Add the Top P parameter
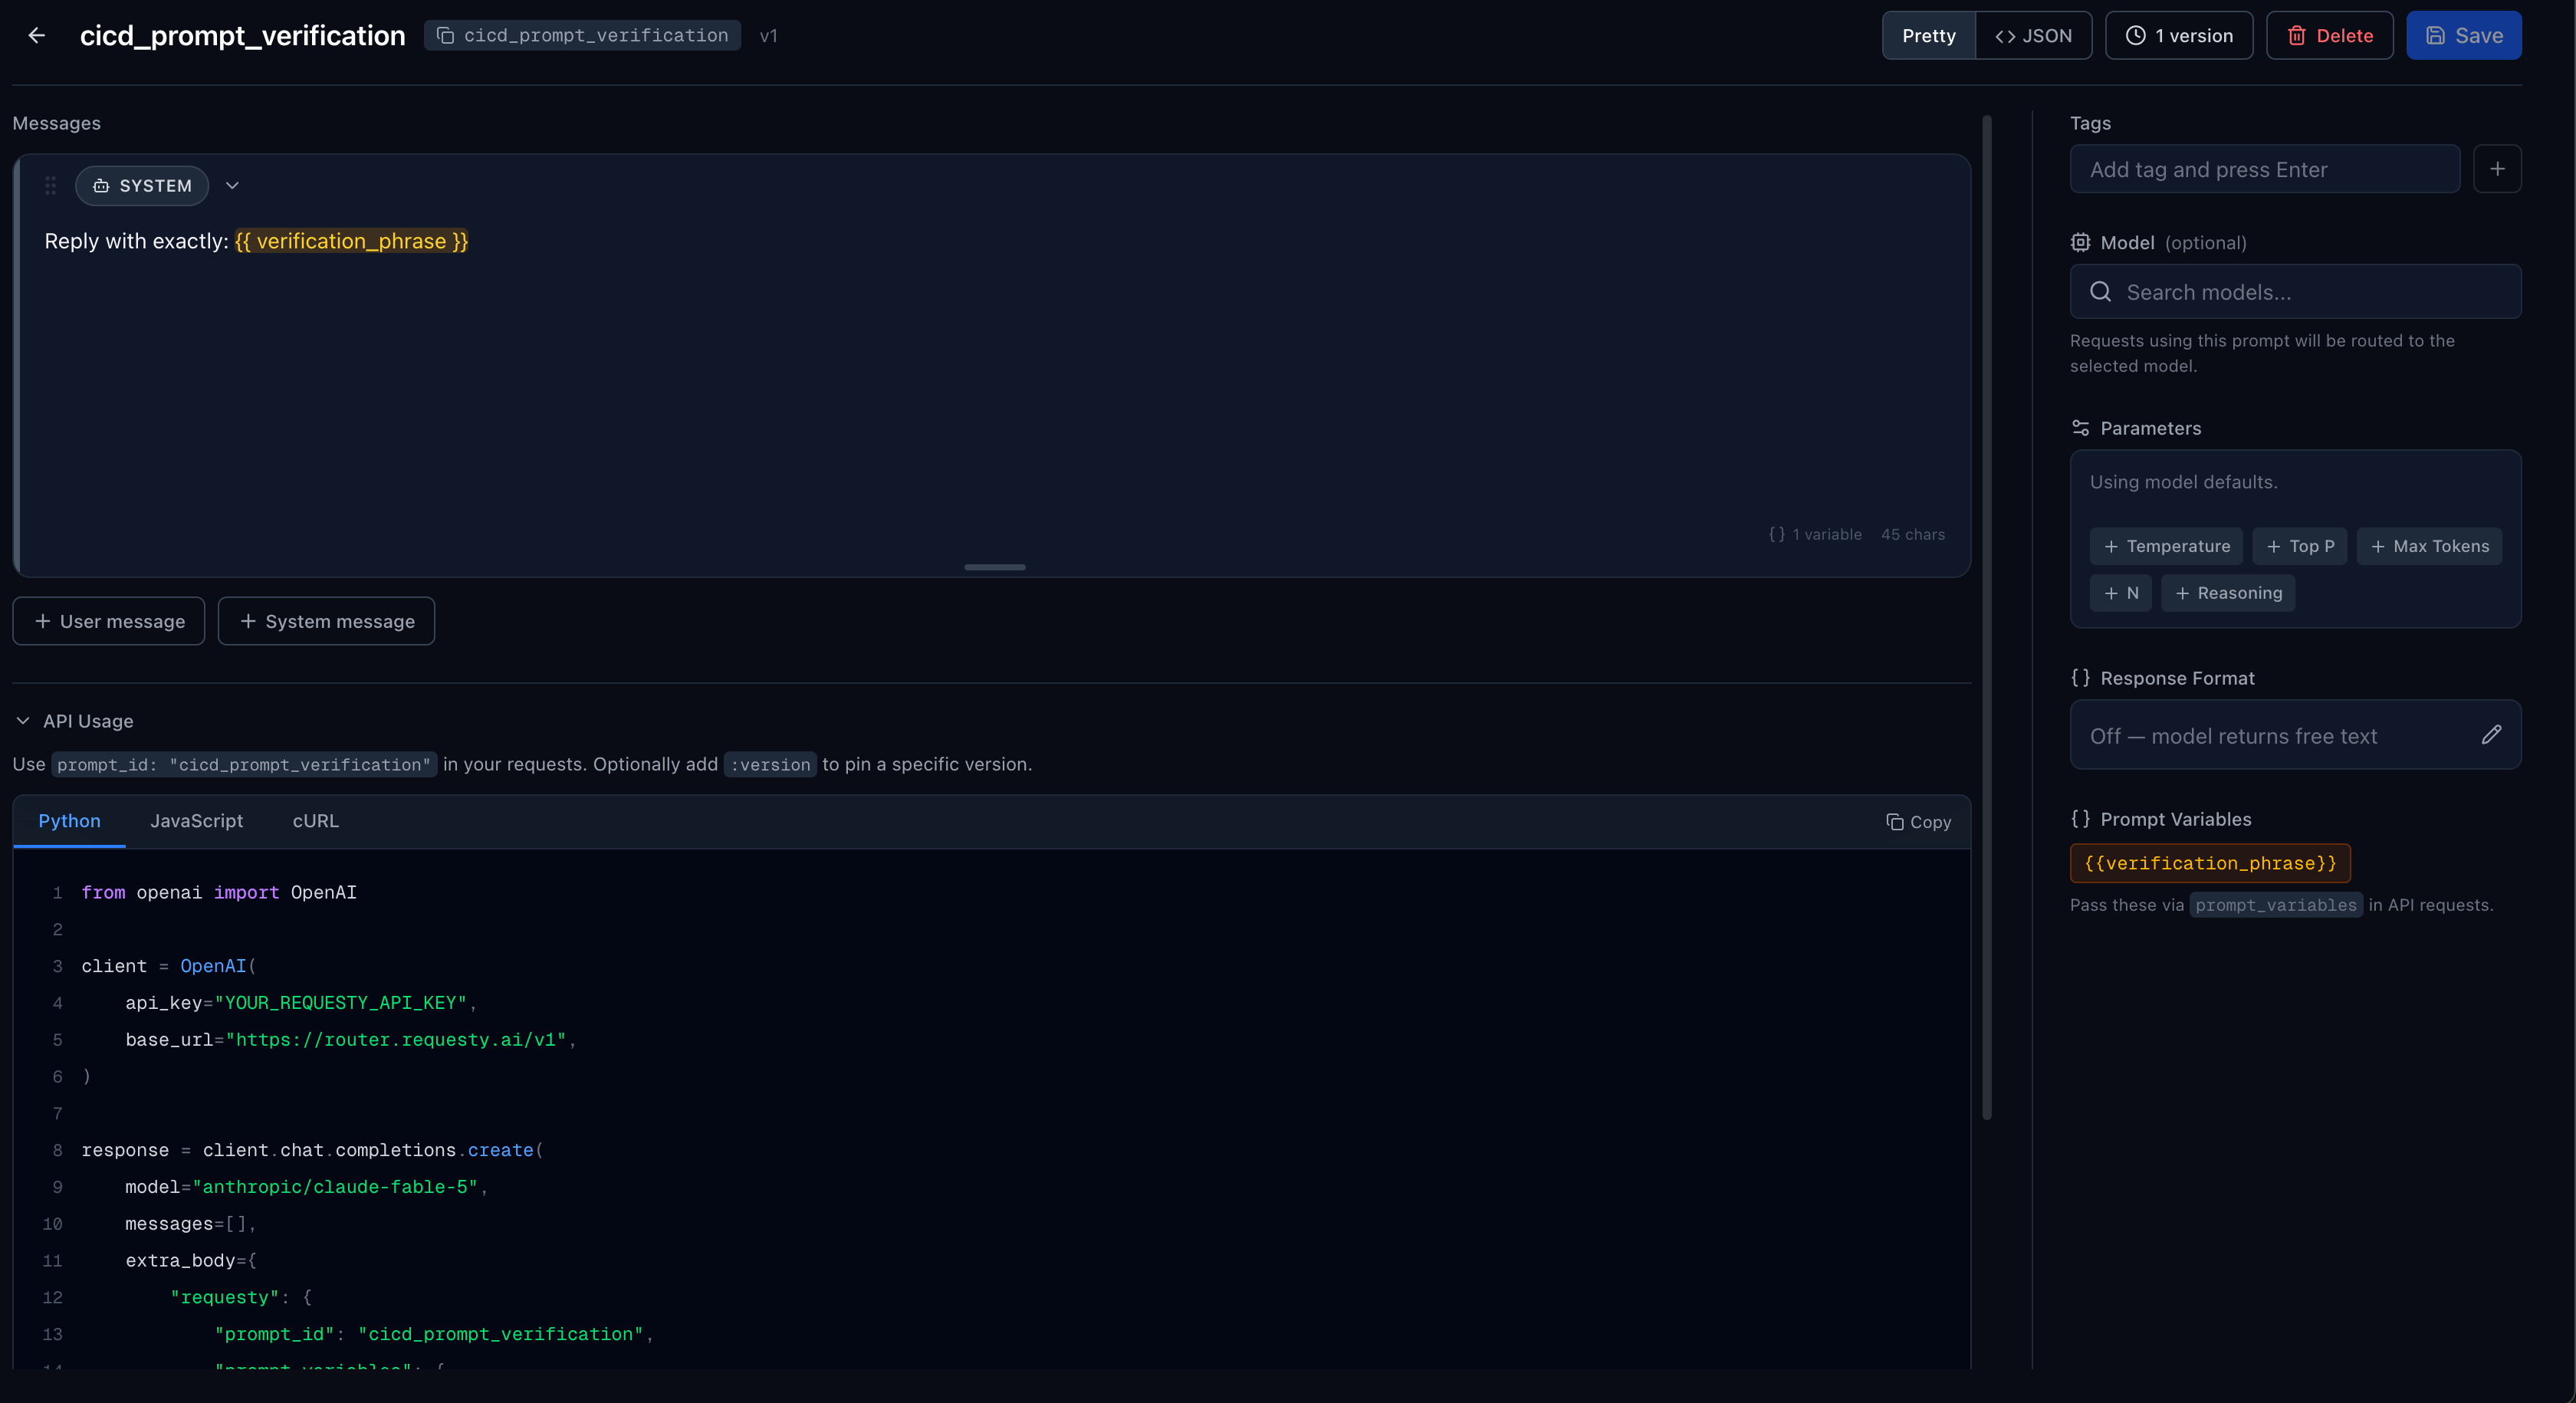 click(2300, 546)
